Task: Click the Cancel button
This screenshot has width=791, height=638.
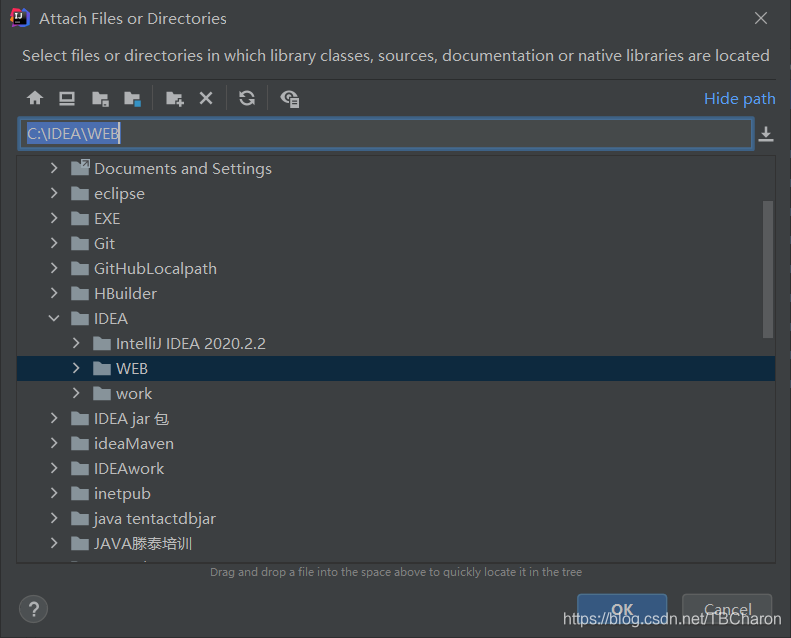Action: click(727, 609)
